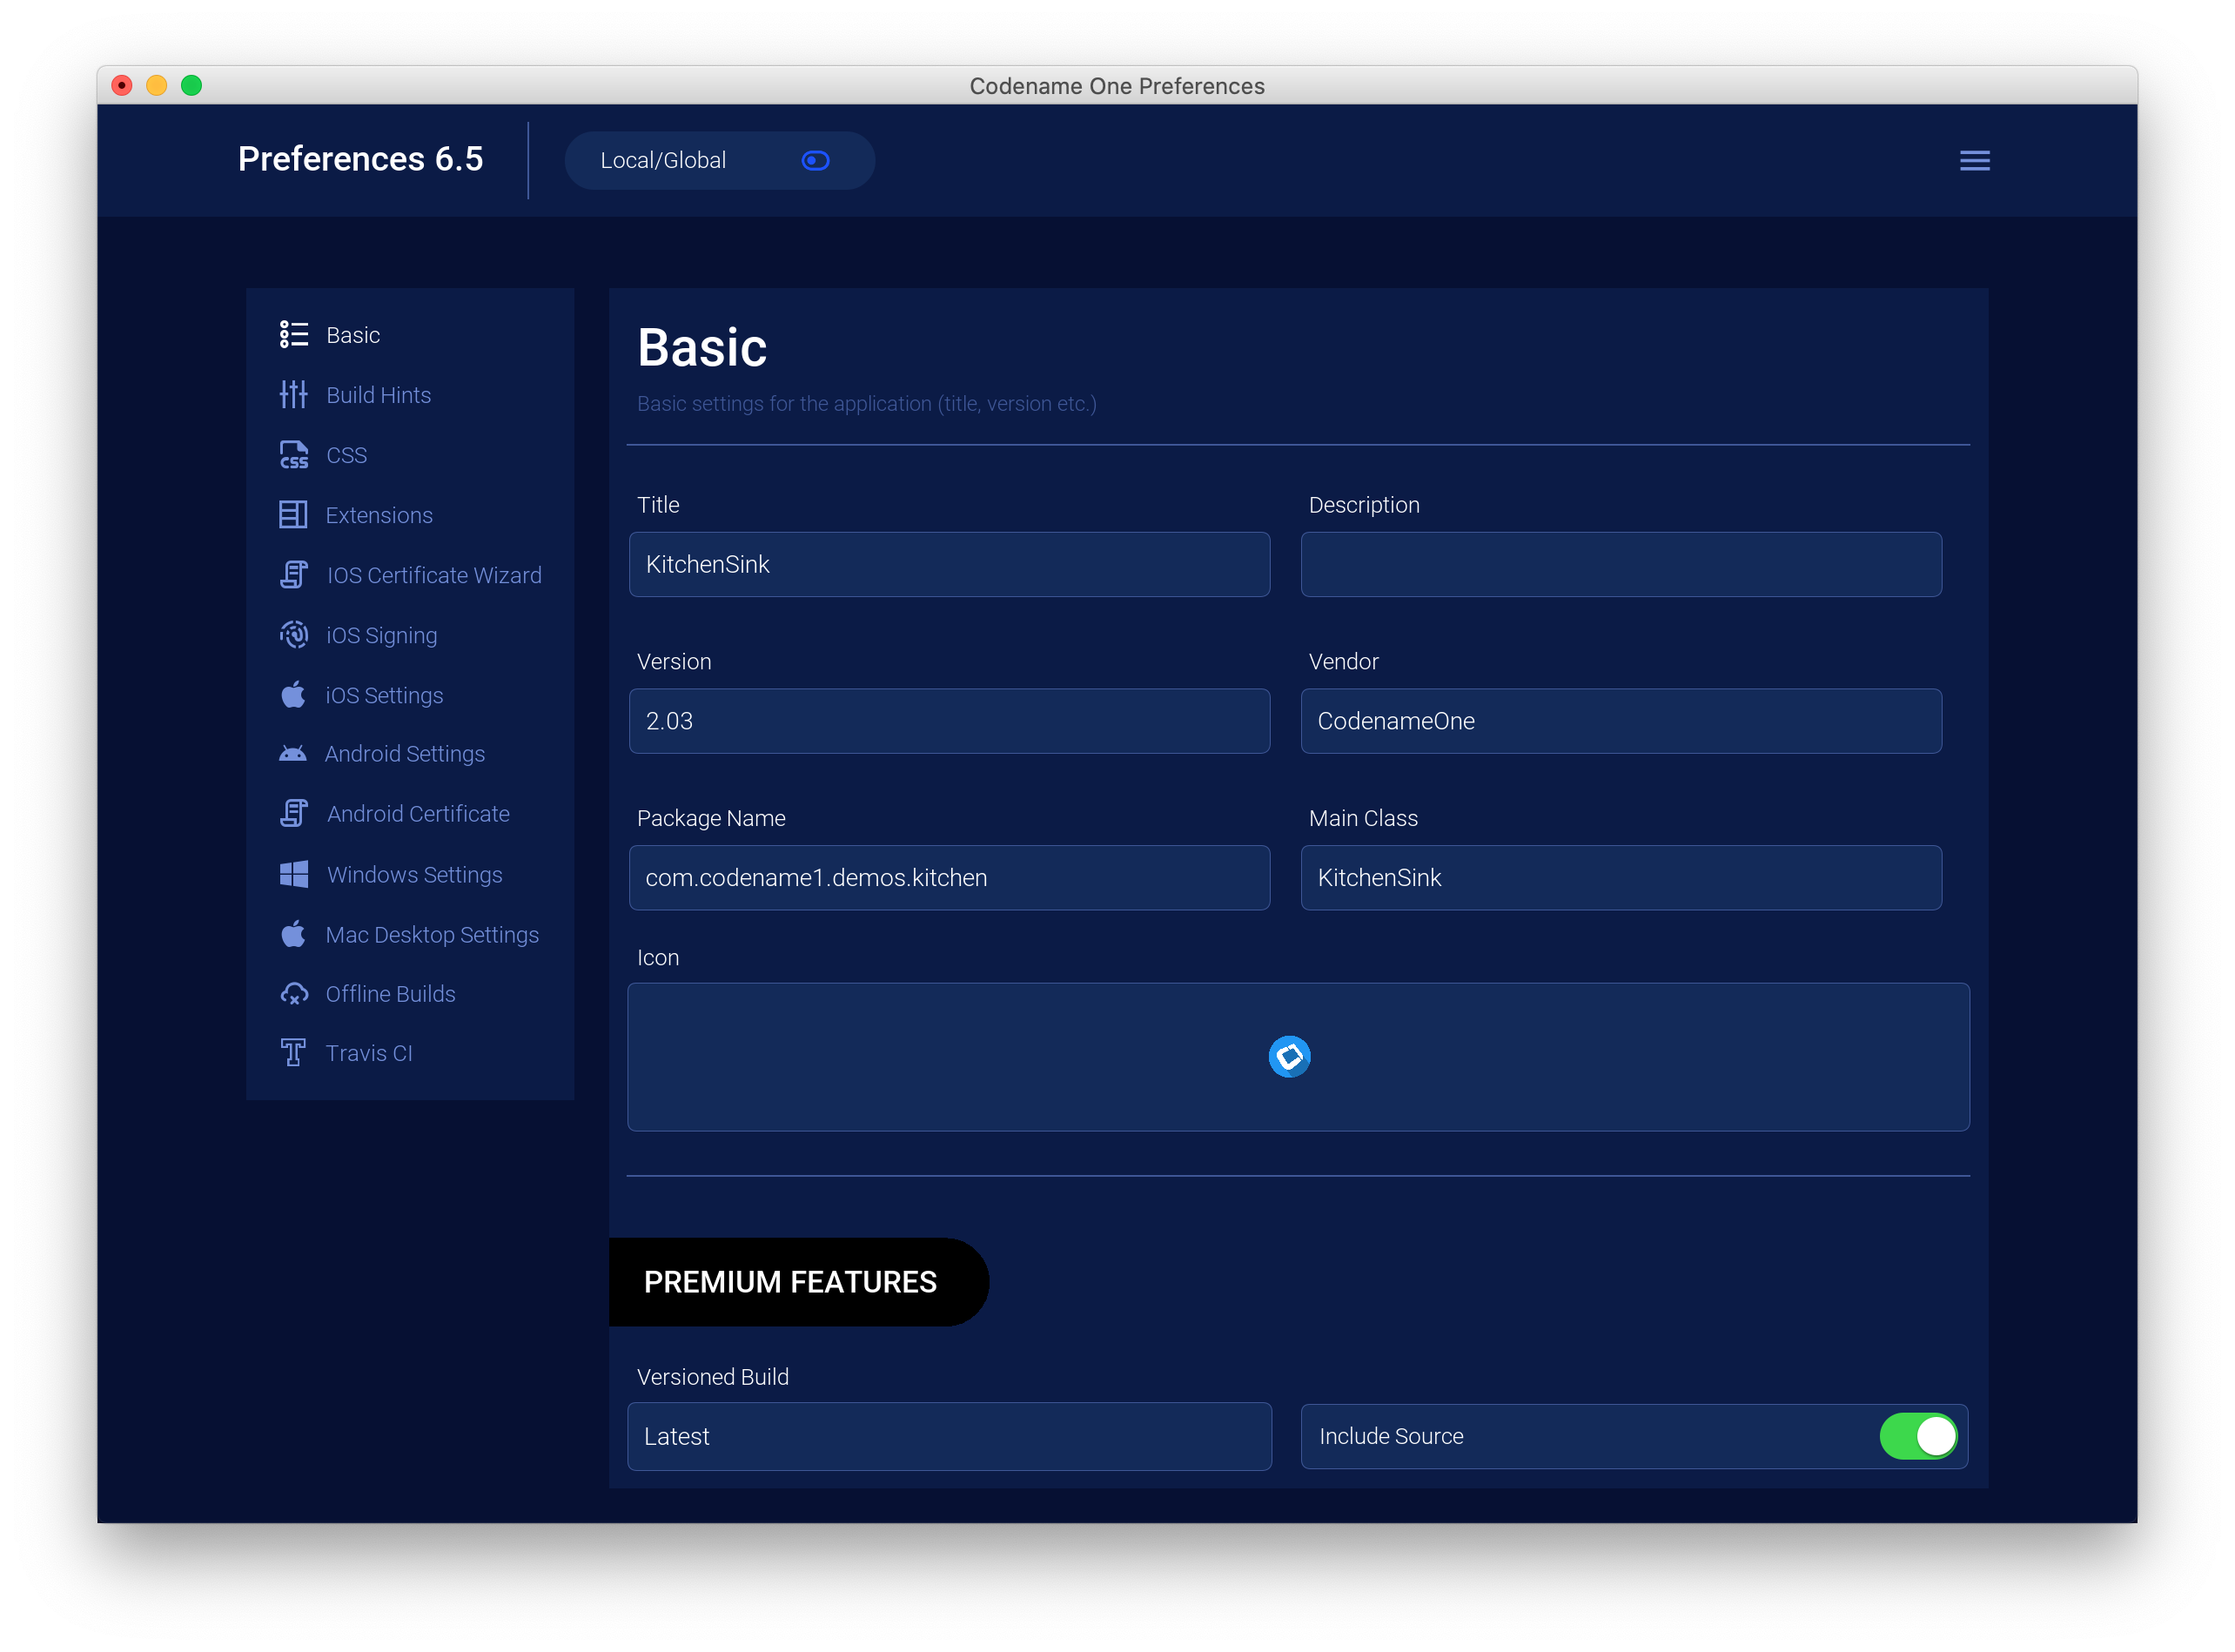Open Windows Settings section

[x=413, y=873]
